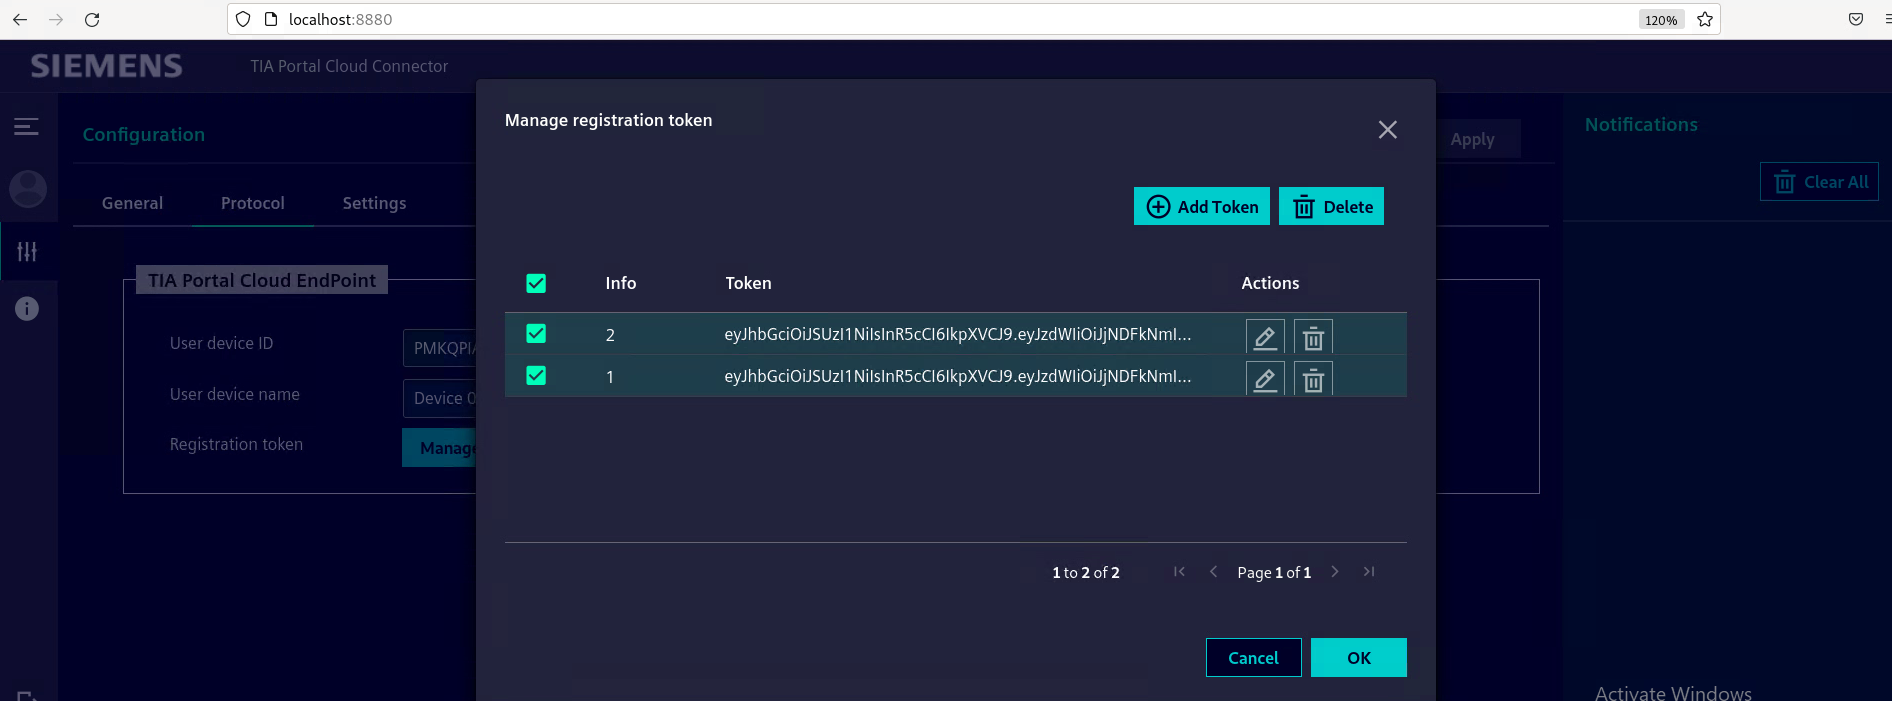
Task: Click the trash icon for token 2
Action: (1313, 337)
